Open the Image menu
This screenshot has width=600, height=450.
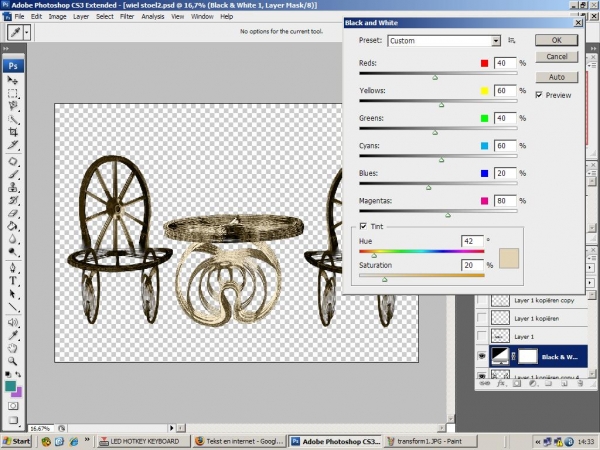(57, 16)
